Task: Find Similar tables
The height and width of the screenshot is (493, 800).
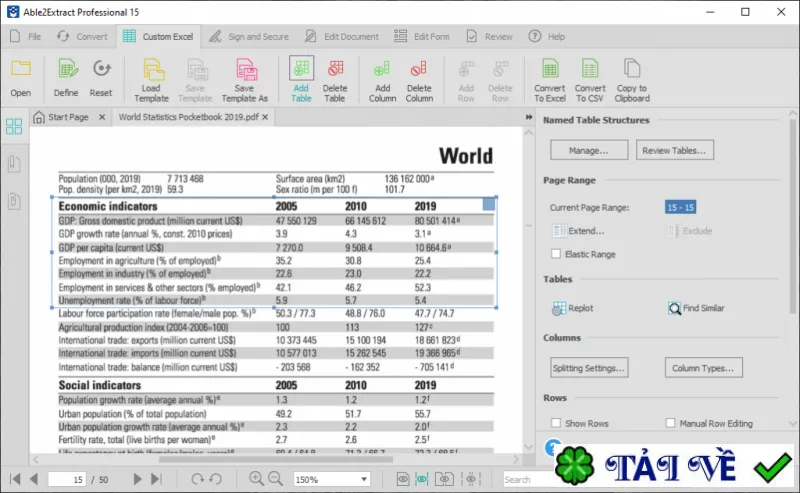Action: [696, 308]
